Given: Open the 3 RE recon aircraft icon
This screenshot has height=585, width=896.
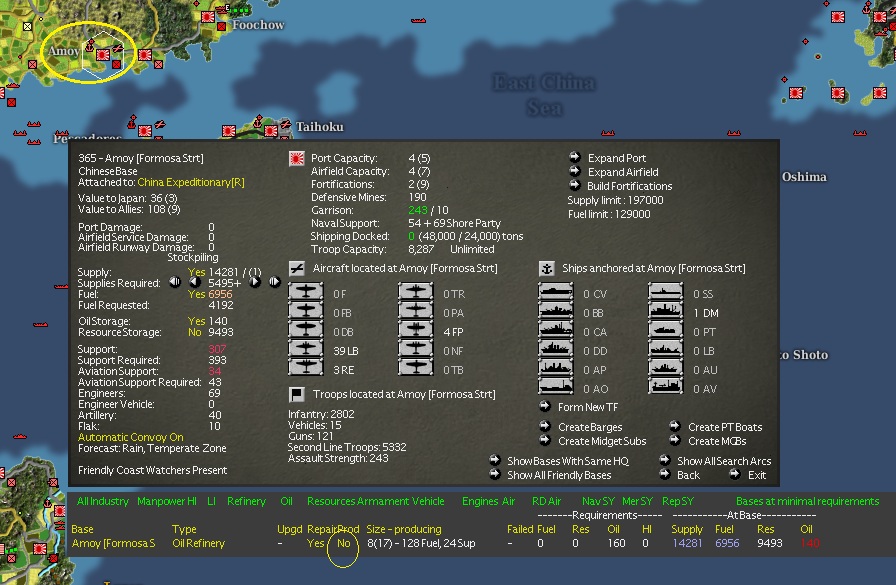Looking at the screenshot, I should point(306,367).
